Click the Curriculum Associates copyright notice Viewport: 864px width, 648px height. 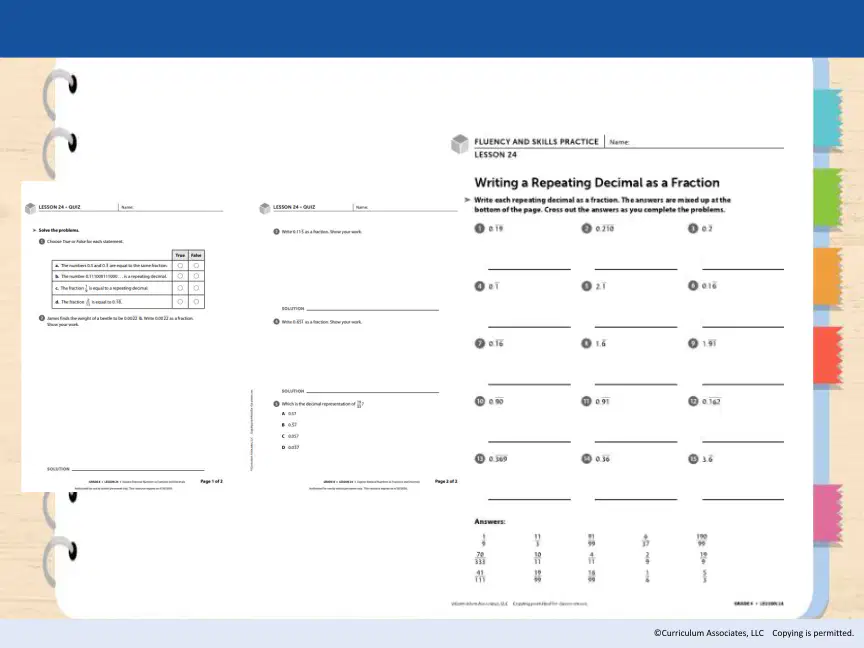tap(753, 633)
